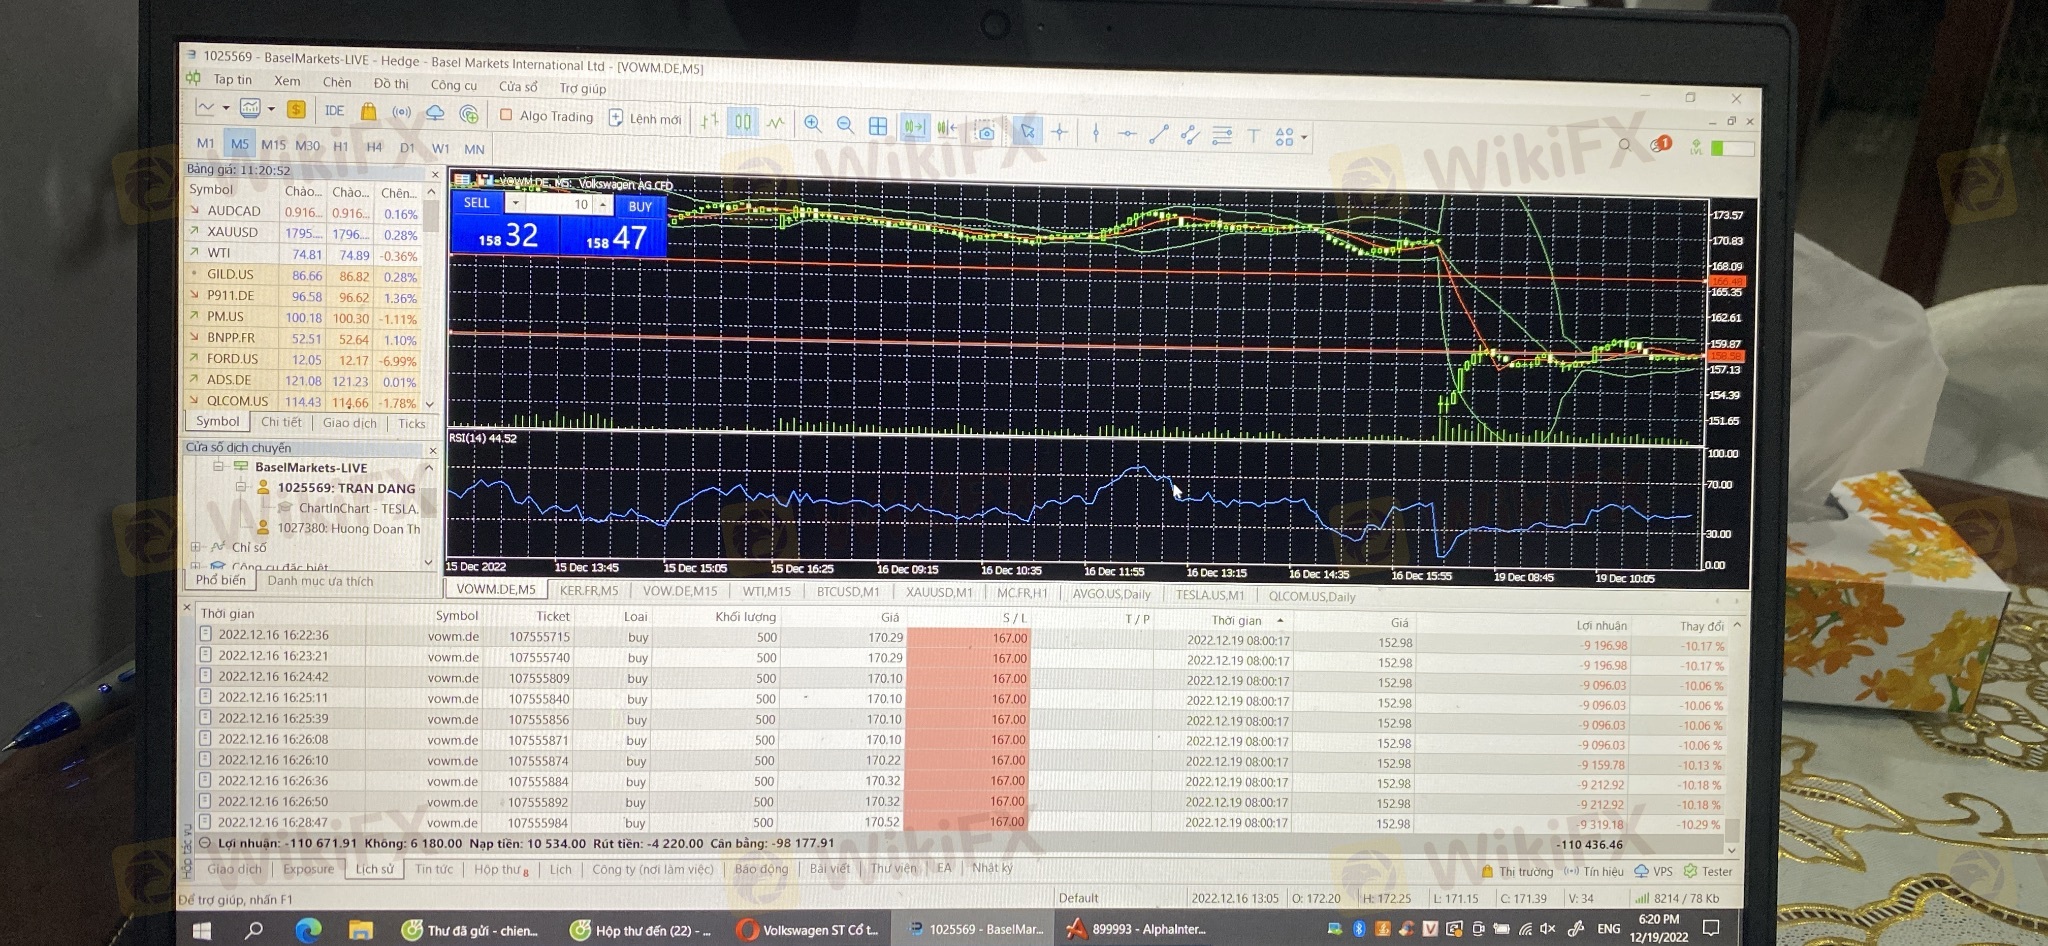Viewport: 2048px width, 946px height.
Task: Select the line chart type icon
Action: pos(776,123)
